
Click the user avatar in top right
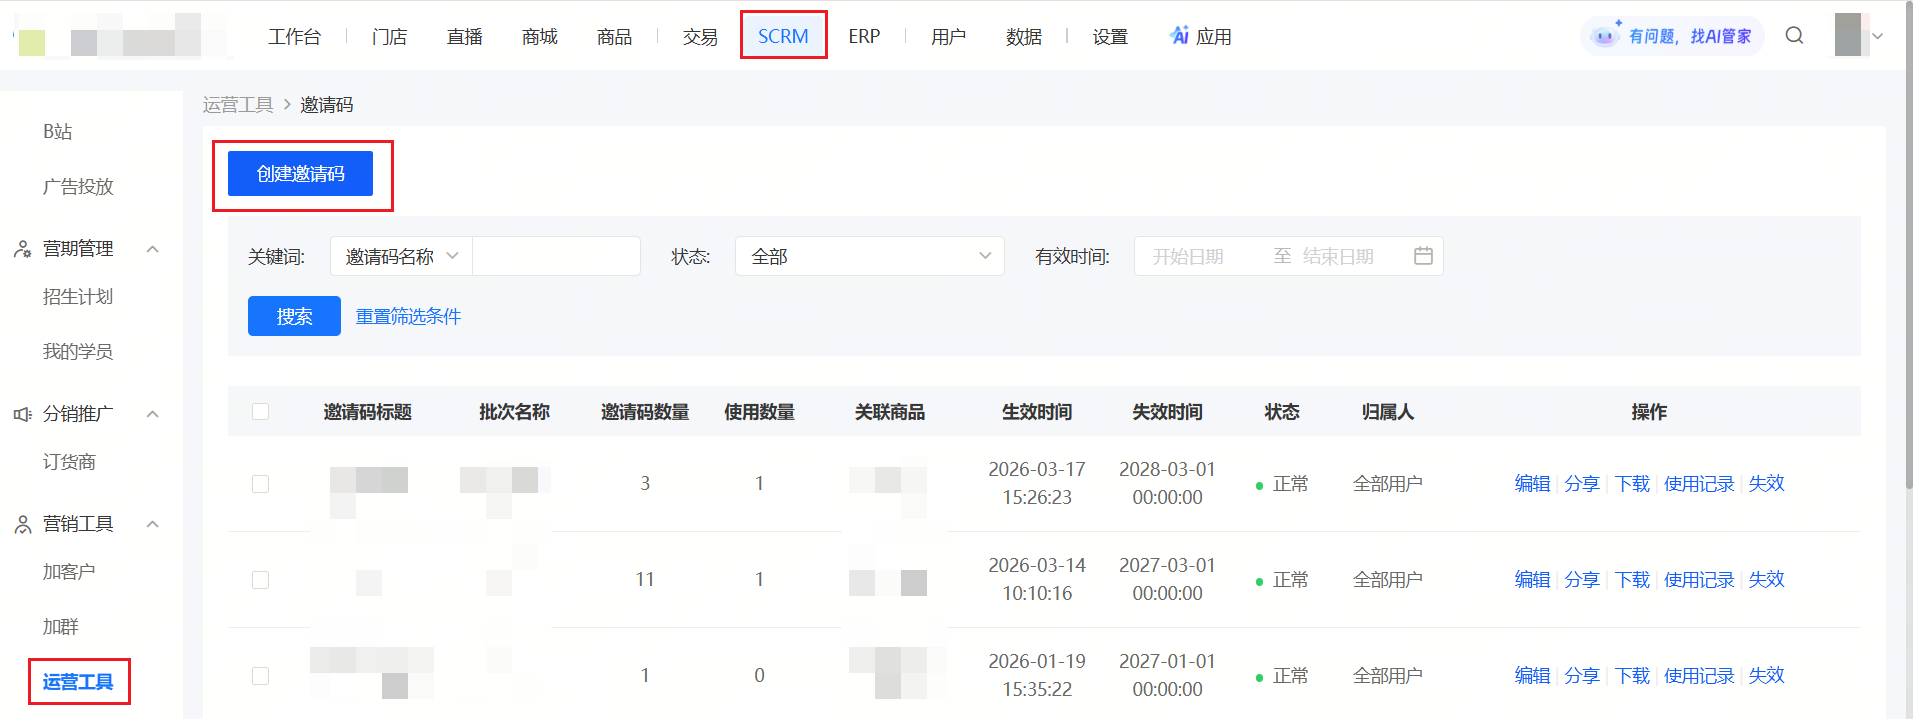(x=1848, y=35)
